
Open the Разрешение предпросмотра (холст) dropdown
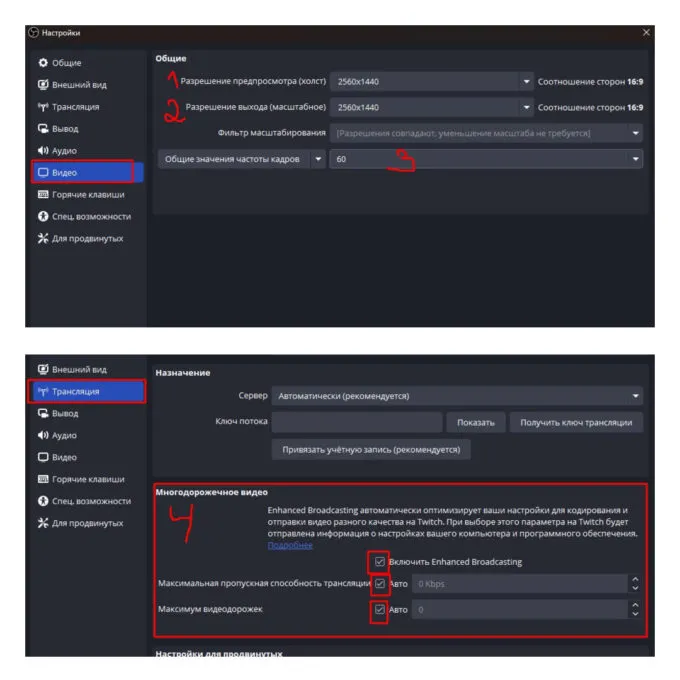pos(432,81)
